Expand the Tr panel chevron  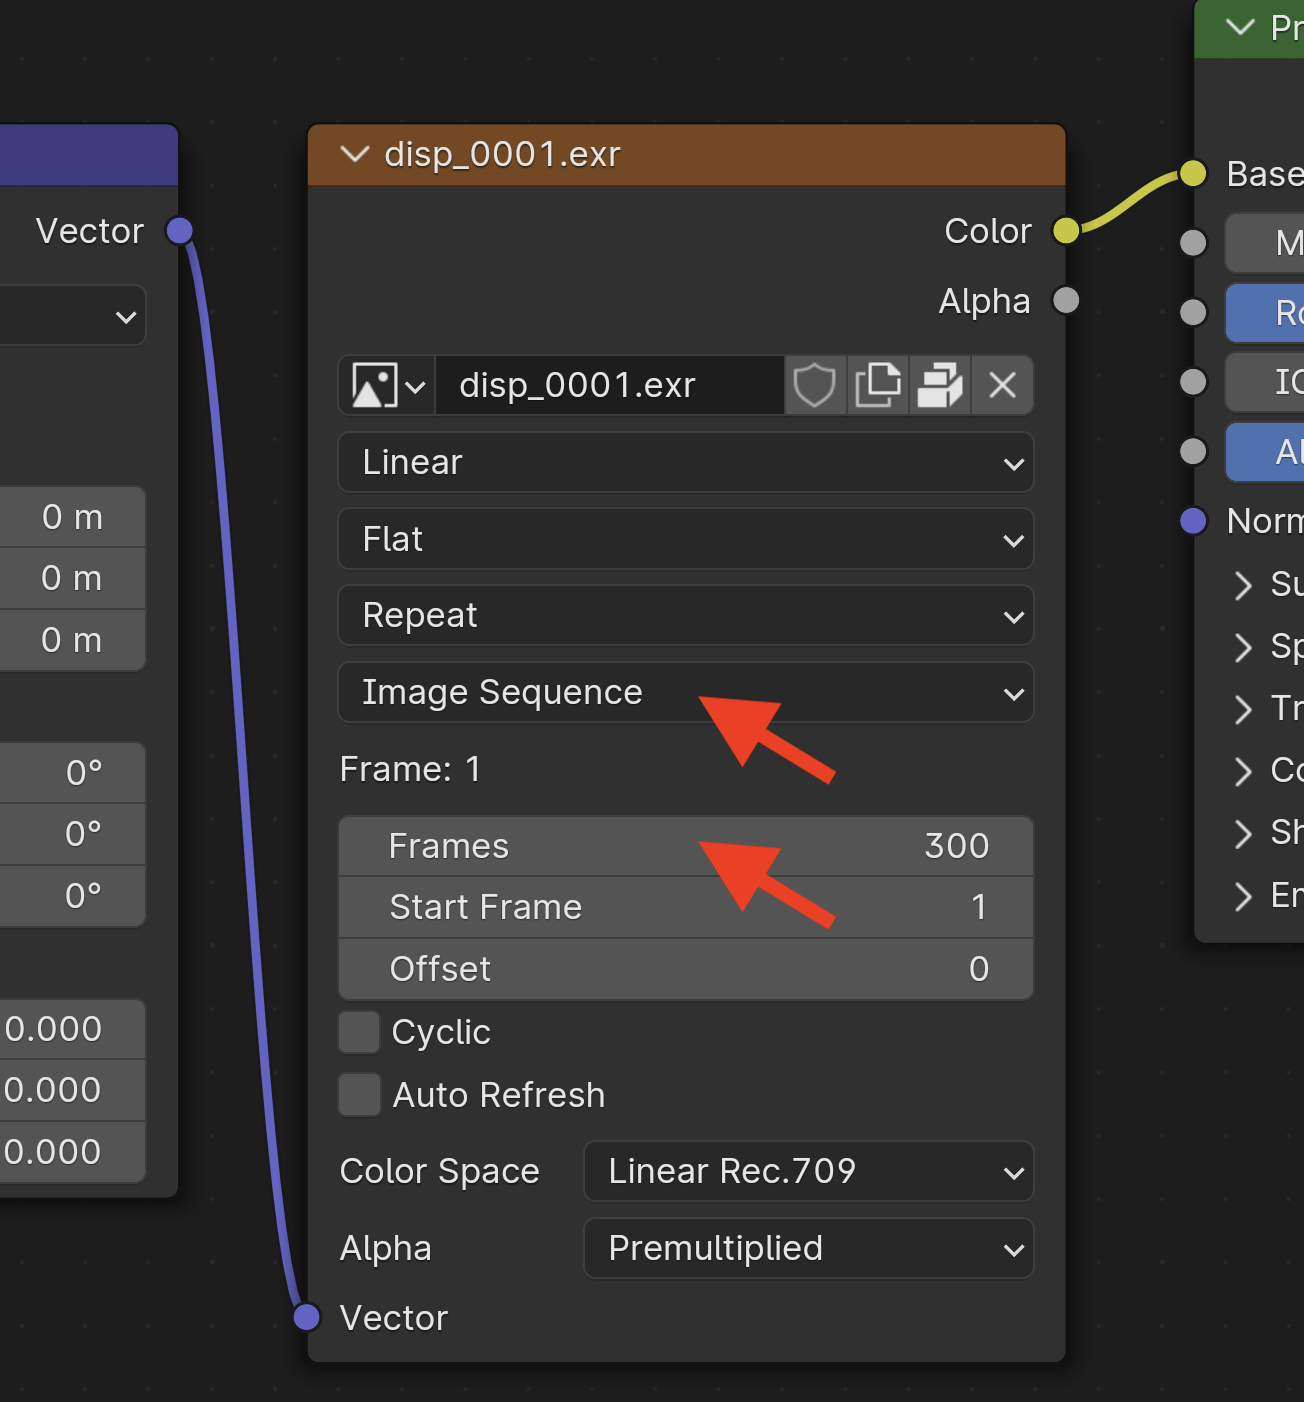[x=1243, y=709]
